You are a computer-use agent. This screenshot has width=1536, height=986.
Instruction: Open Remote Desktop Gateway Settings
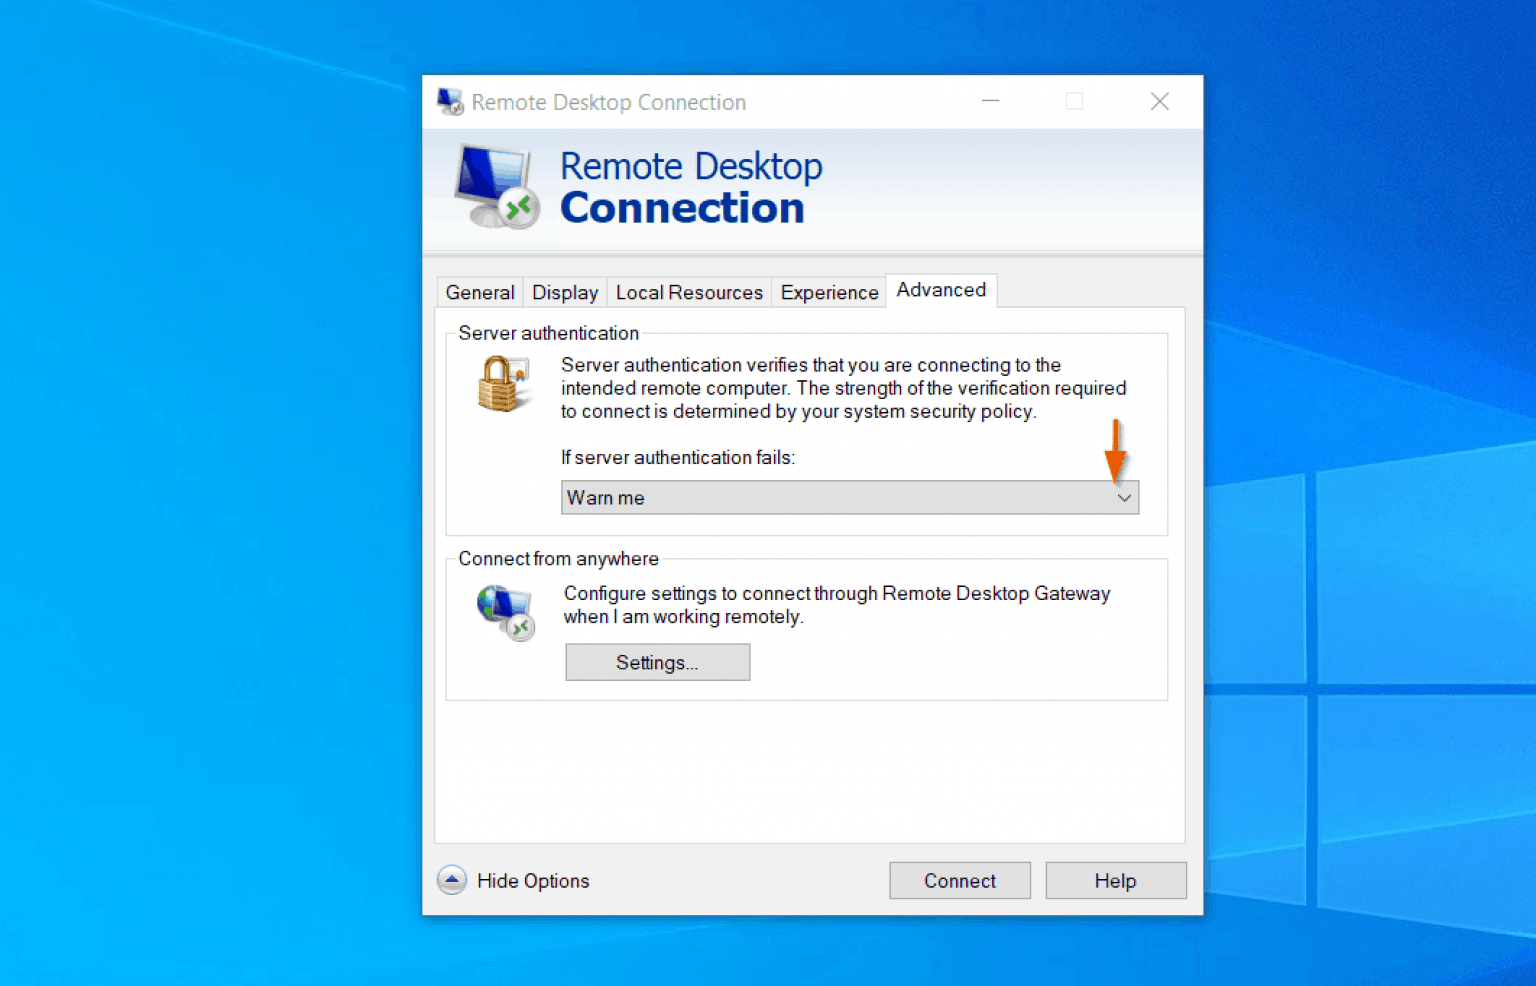coord(657,662)
